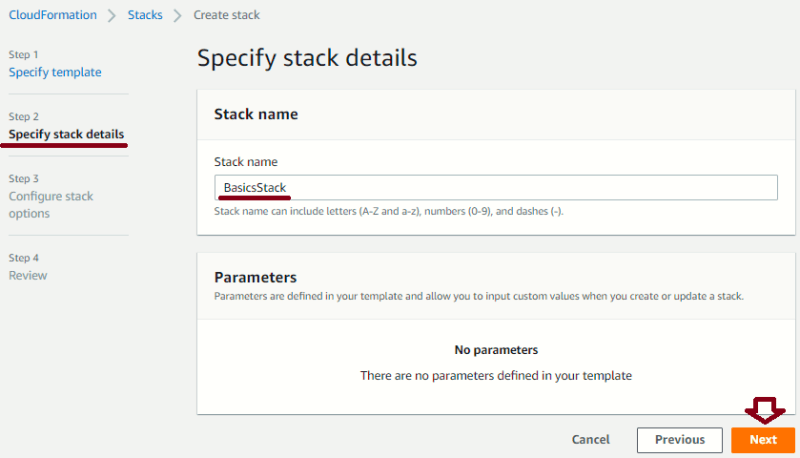This screenshot has width=800, height=458.
Task: Focus the Stack name input field
Action: tap(496, 188)
